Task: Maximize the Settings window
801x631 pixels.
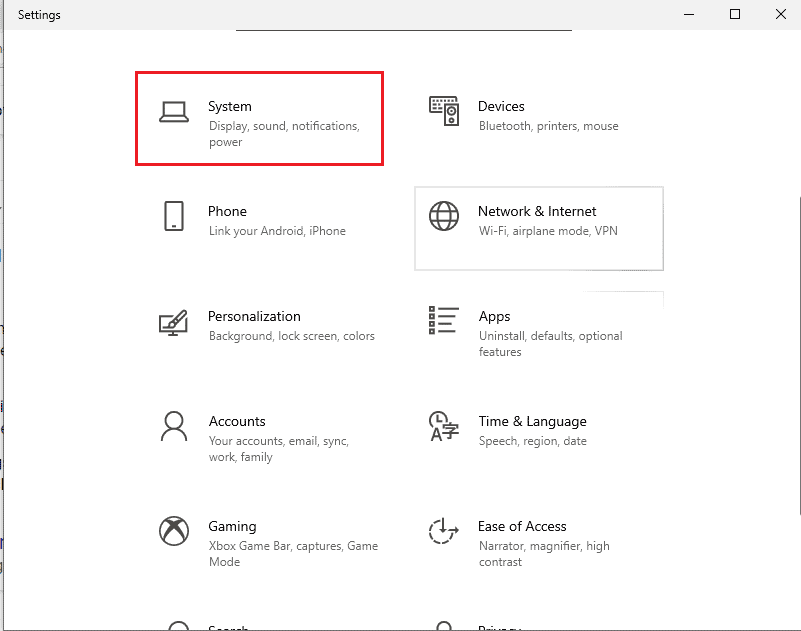Action: tap(735, 14)
